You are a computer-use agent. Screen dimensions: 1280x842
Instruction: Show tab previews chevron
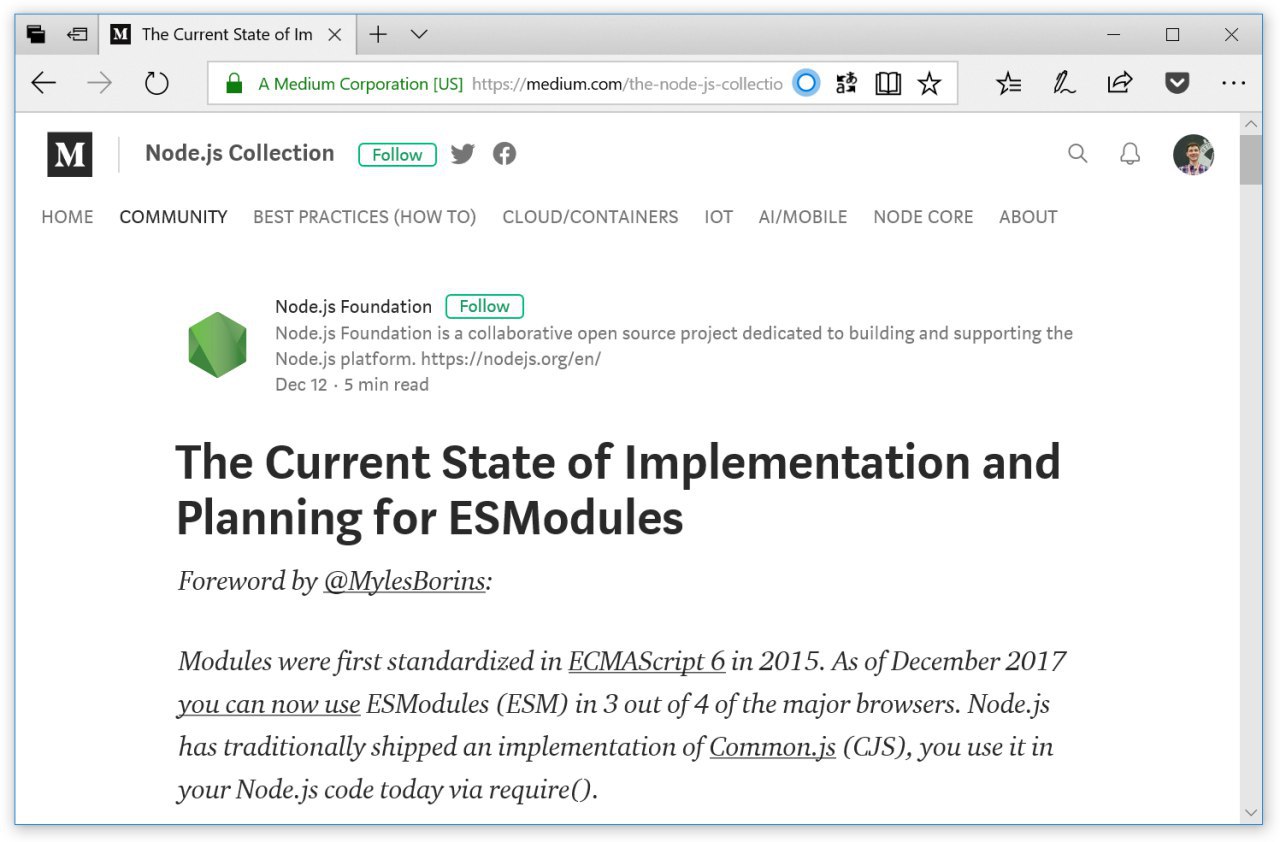point(419,34)
